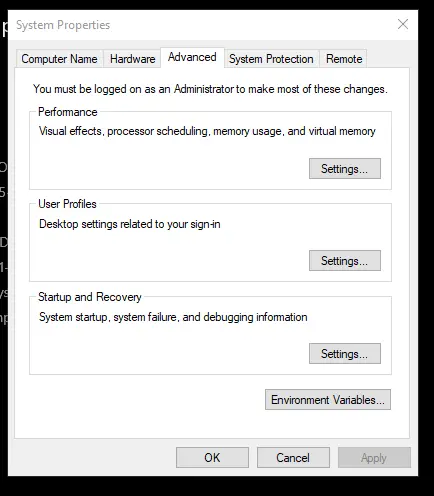This screenshot has height=496, width=434.
Task: Switch to the Computer Name tab
Action: tap(59, 59)
